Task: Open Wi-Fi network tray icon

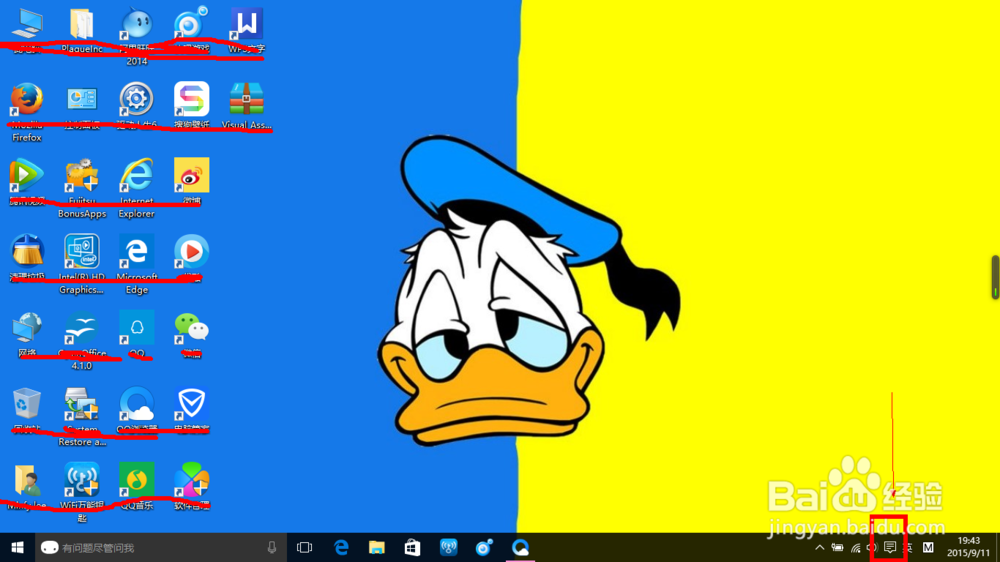Action: click(x=855, y=547)
